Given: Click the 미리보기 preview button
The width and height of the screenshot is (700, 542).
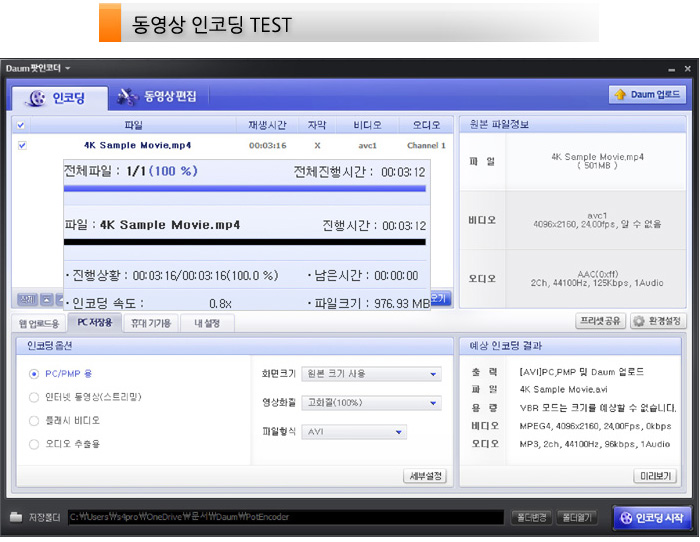Looking at the screenshot, I should point(656,476).
